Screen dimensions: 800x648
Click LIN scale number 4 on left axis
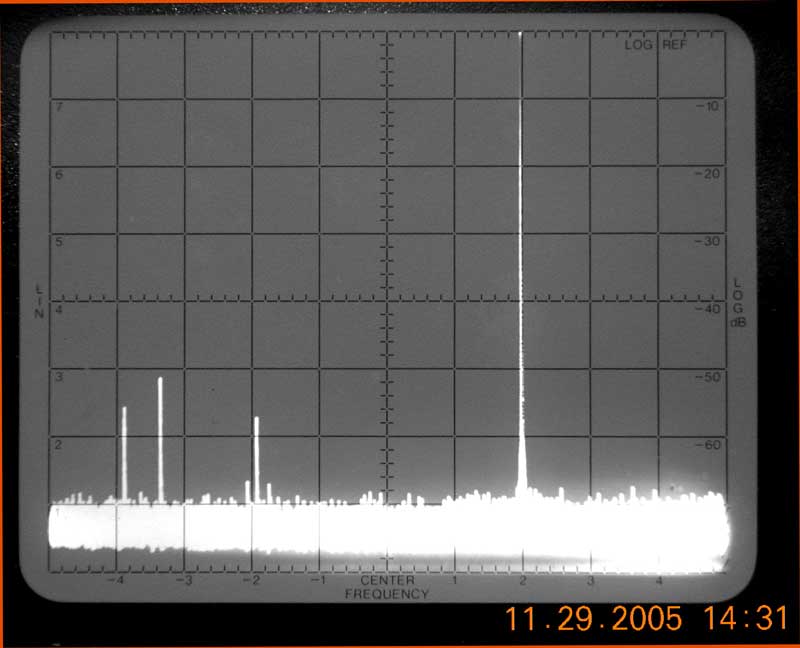59,310
